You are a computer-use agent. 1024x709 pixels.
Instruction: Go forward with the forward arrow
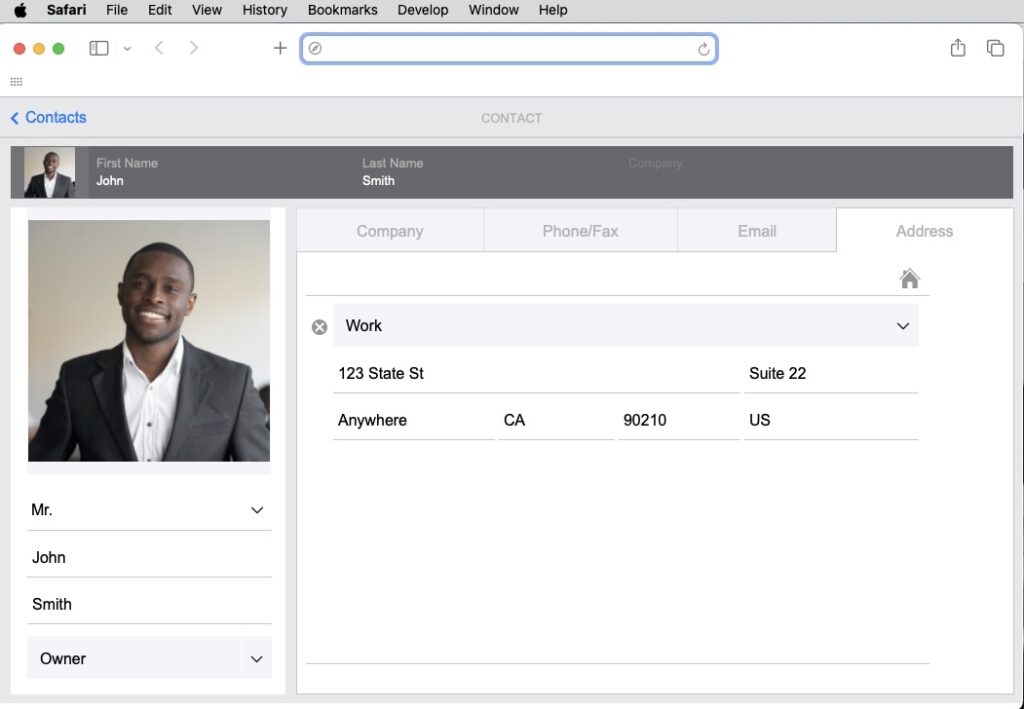(x=193, y=48)
